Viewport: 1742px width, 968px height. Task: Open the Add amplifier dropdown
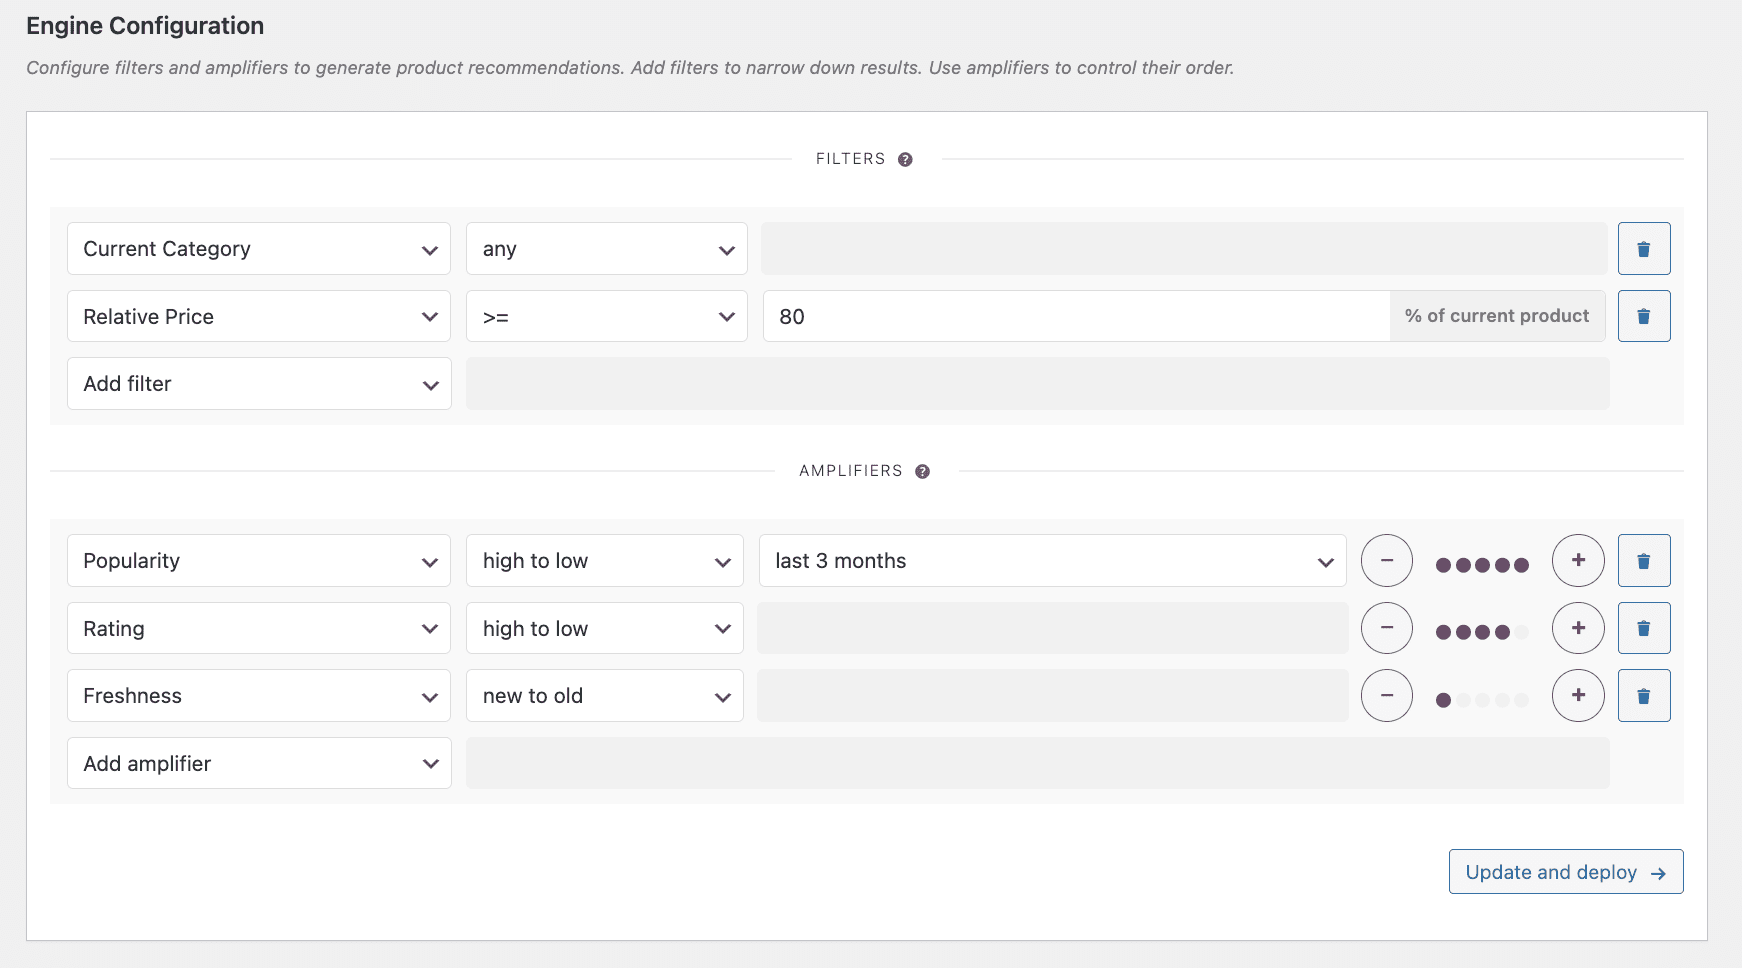(x=259, y=764)
